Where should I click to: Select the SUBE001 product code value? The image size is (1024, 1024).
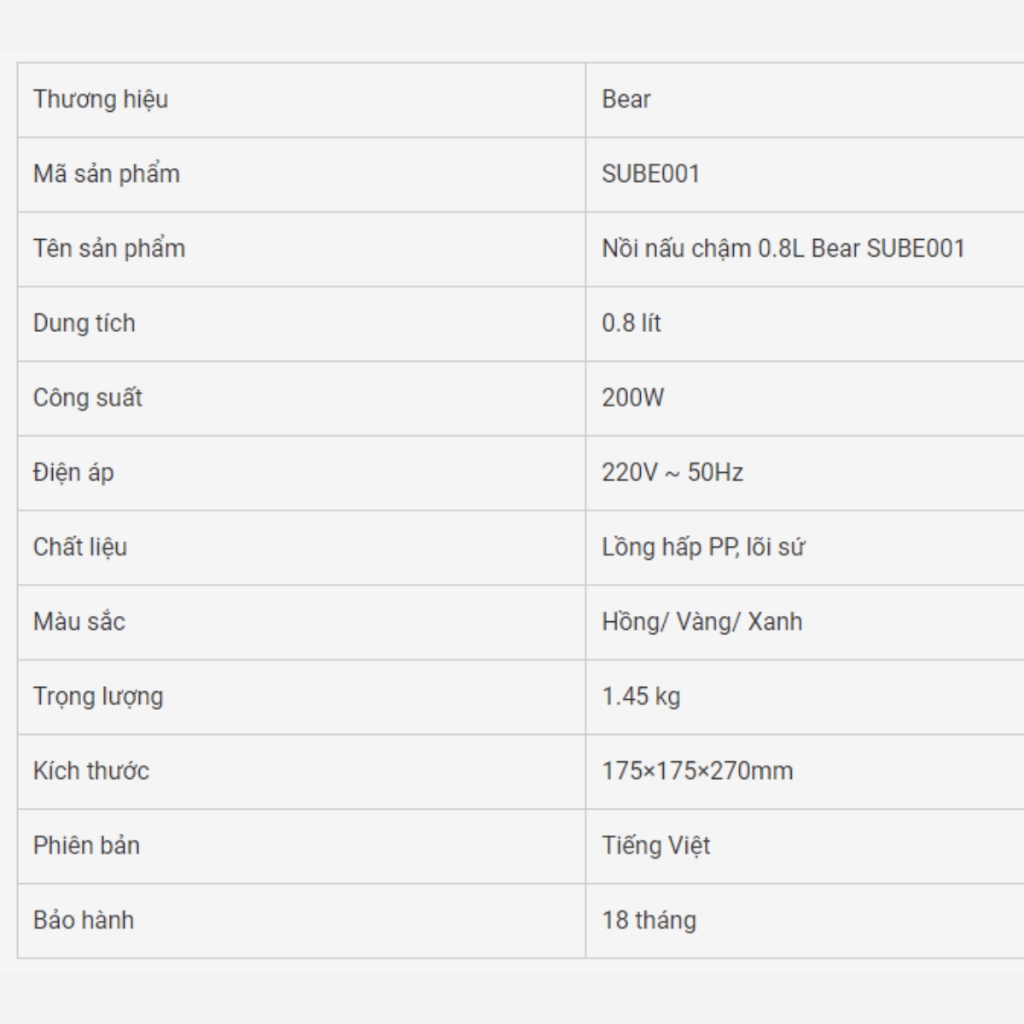tap(650, 174)
